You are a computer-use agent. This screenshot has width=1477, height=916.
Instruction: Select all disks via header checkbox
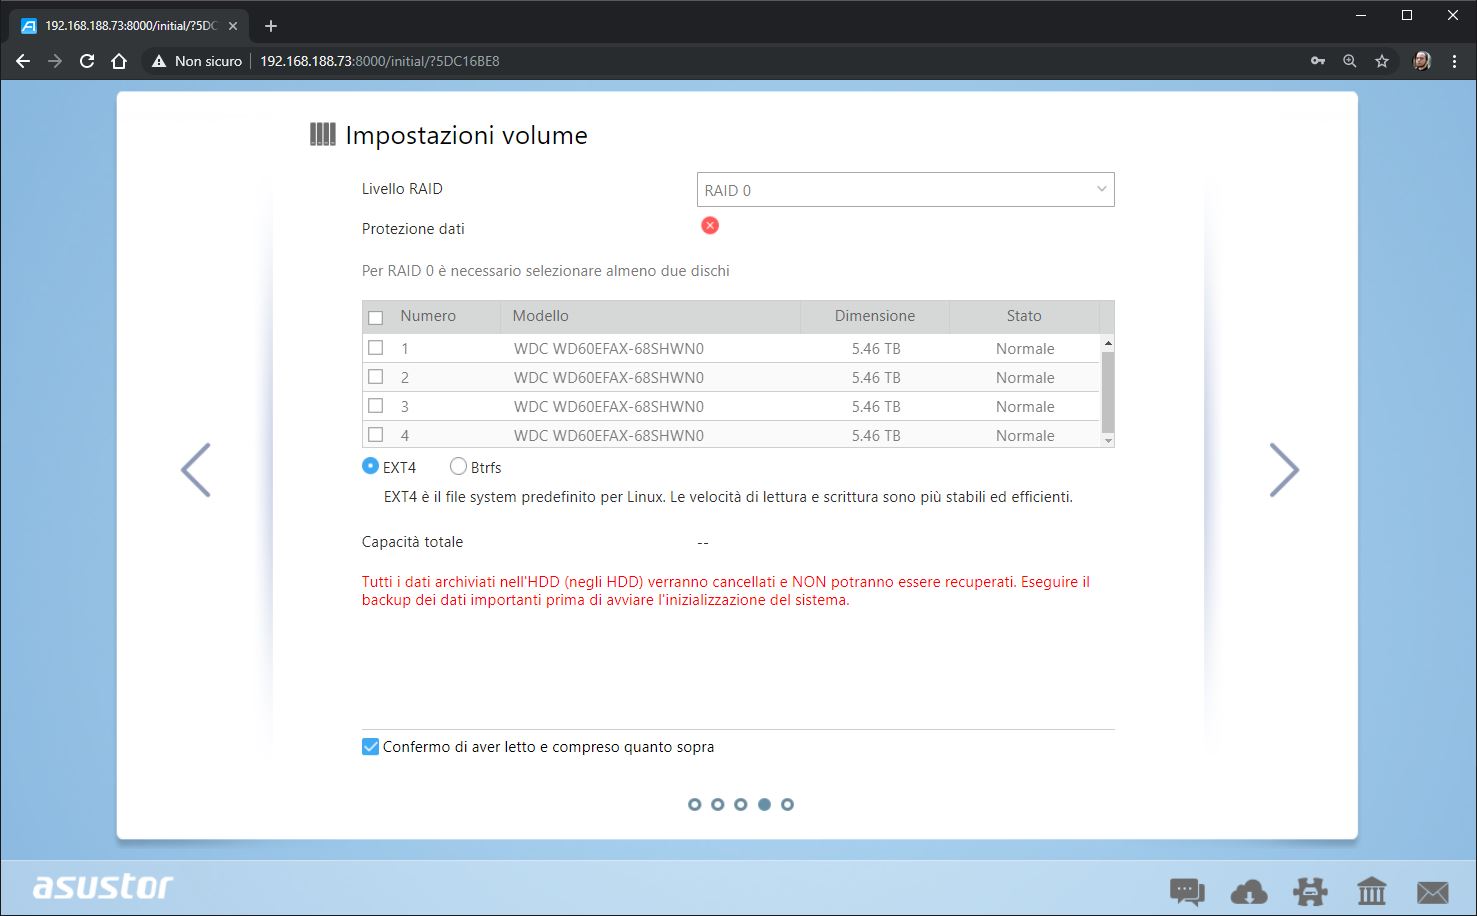pos(376,317)
